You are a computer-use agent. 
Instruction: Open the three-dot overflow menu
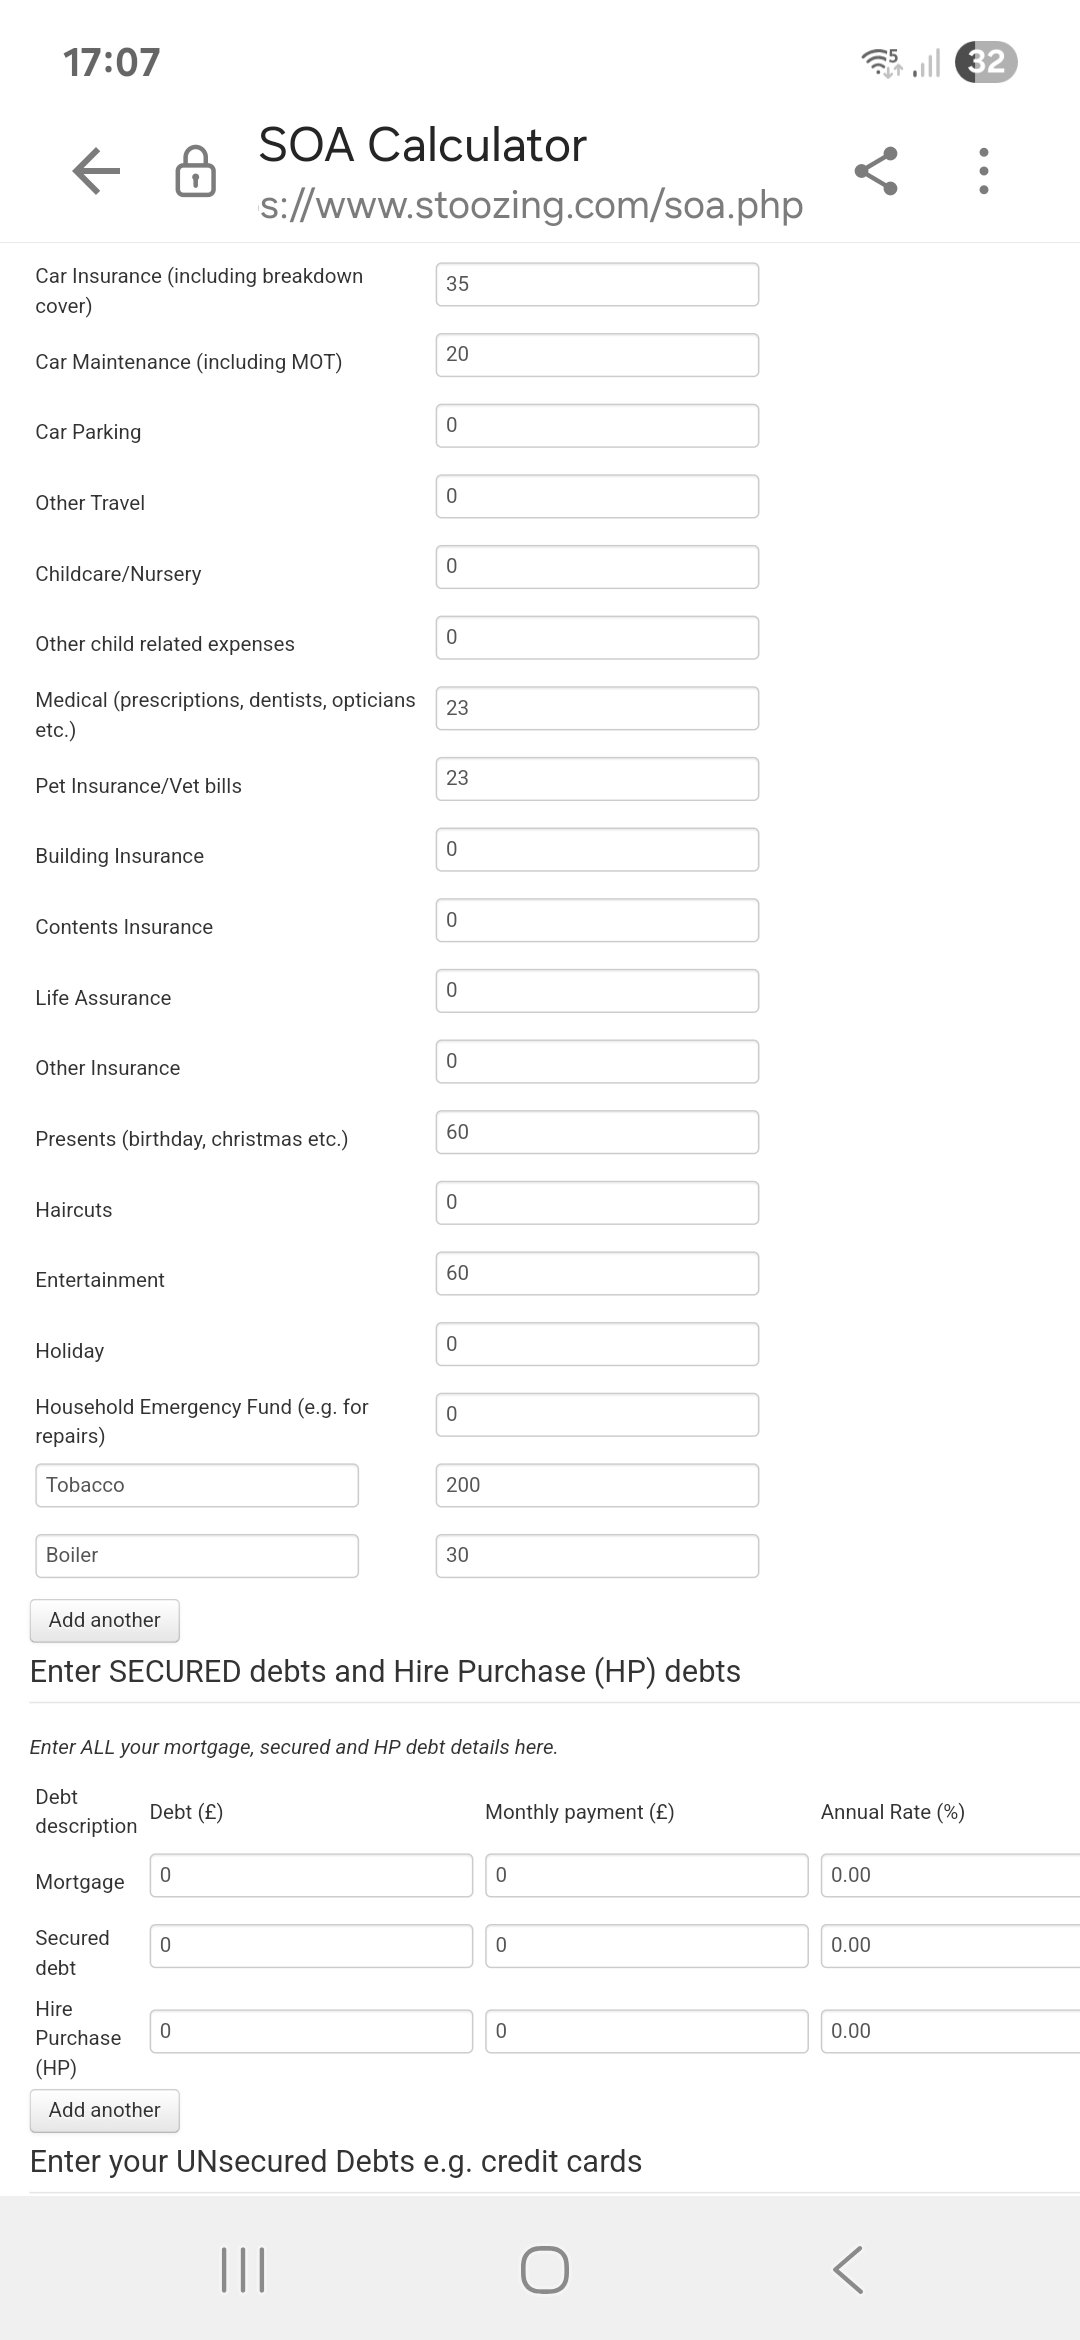click(x=984, y=171)
